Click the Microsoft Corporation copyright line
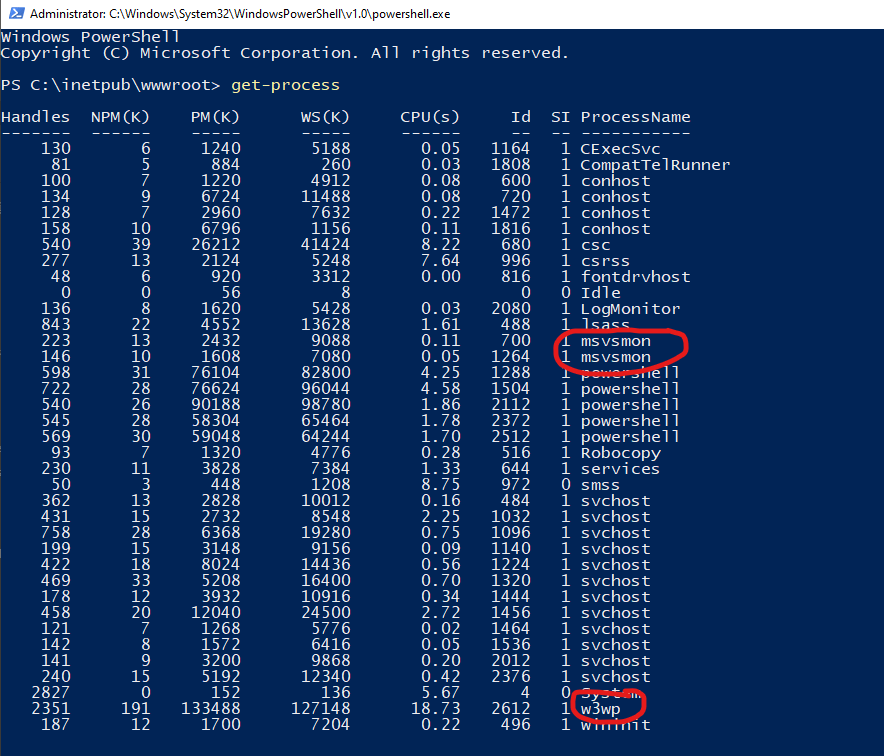The height and width of the screenshot is (756, 884). pyautogui.click(x=285, y=53)
